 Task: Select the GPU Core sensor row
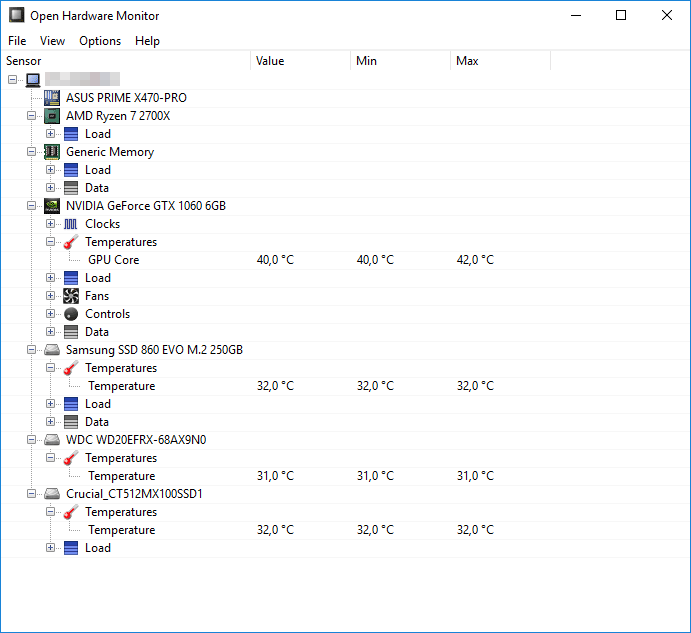346,260
